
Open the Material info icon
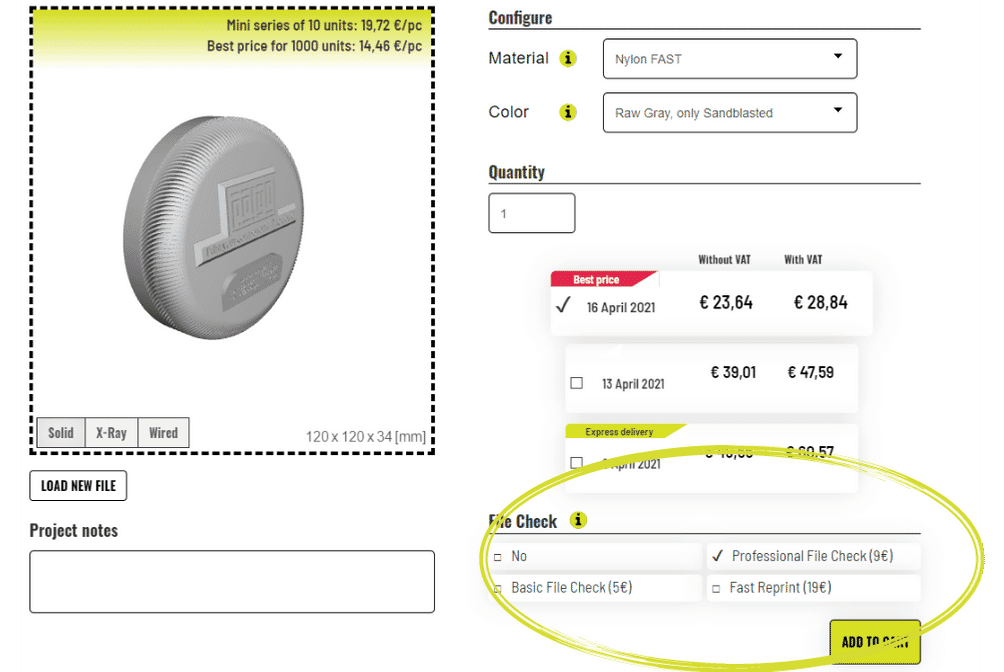567,58
